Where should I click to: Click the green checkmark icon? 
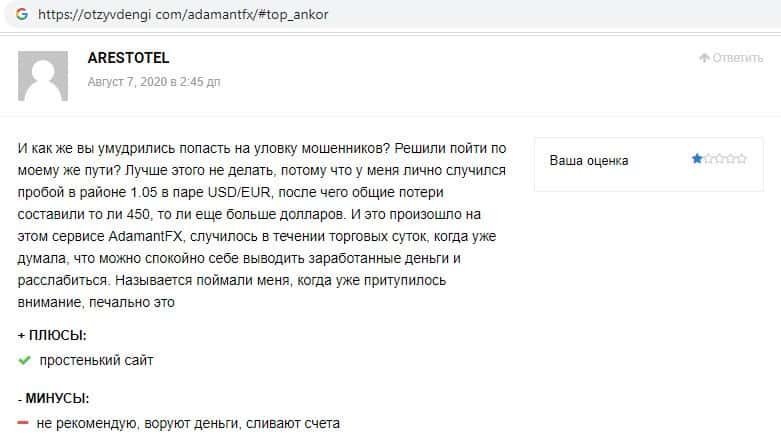25,360
